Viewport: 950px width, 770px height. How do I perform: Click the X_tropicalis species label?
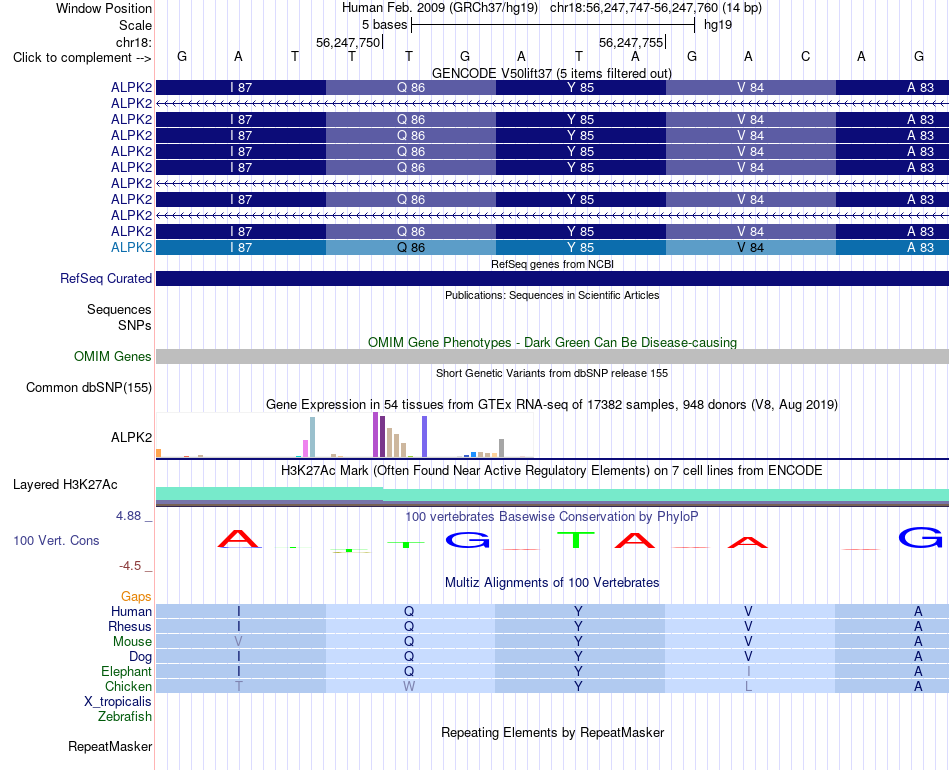pos(118,702)
